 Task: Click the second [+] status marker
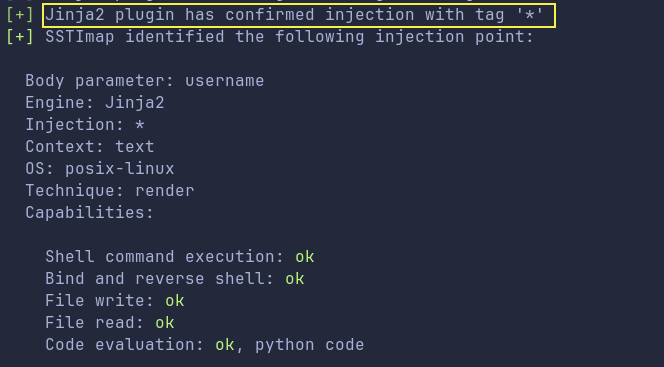coord(20,37)
